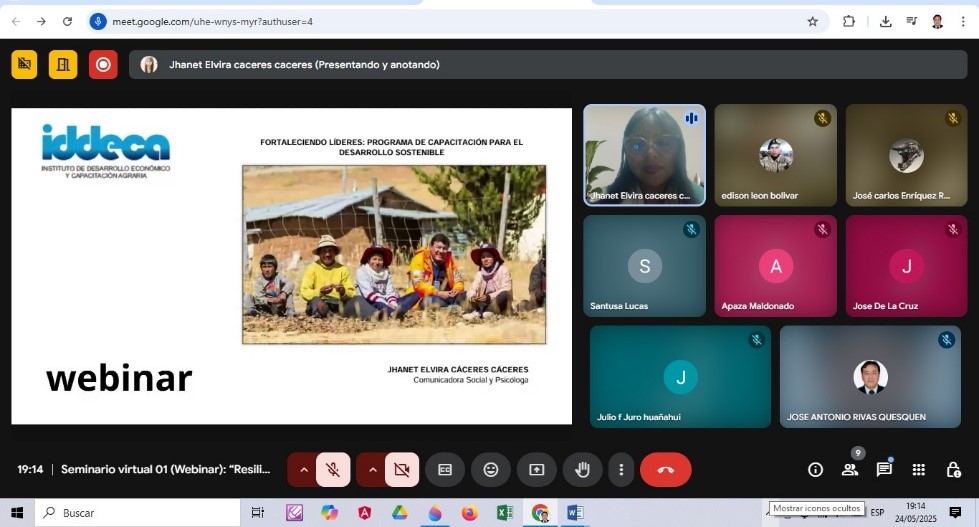
Task: Turn on the microphone in Meet
Action: (x=333, y=469)
